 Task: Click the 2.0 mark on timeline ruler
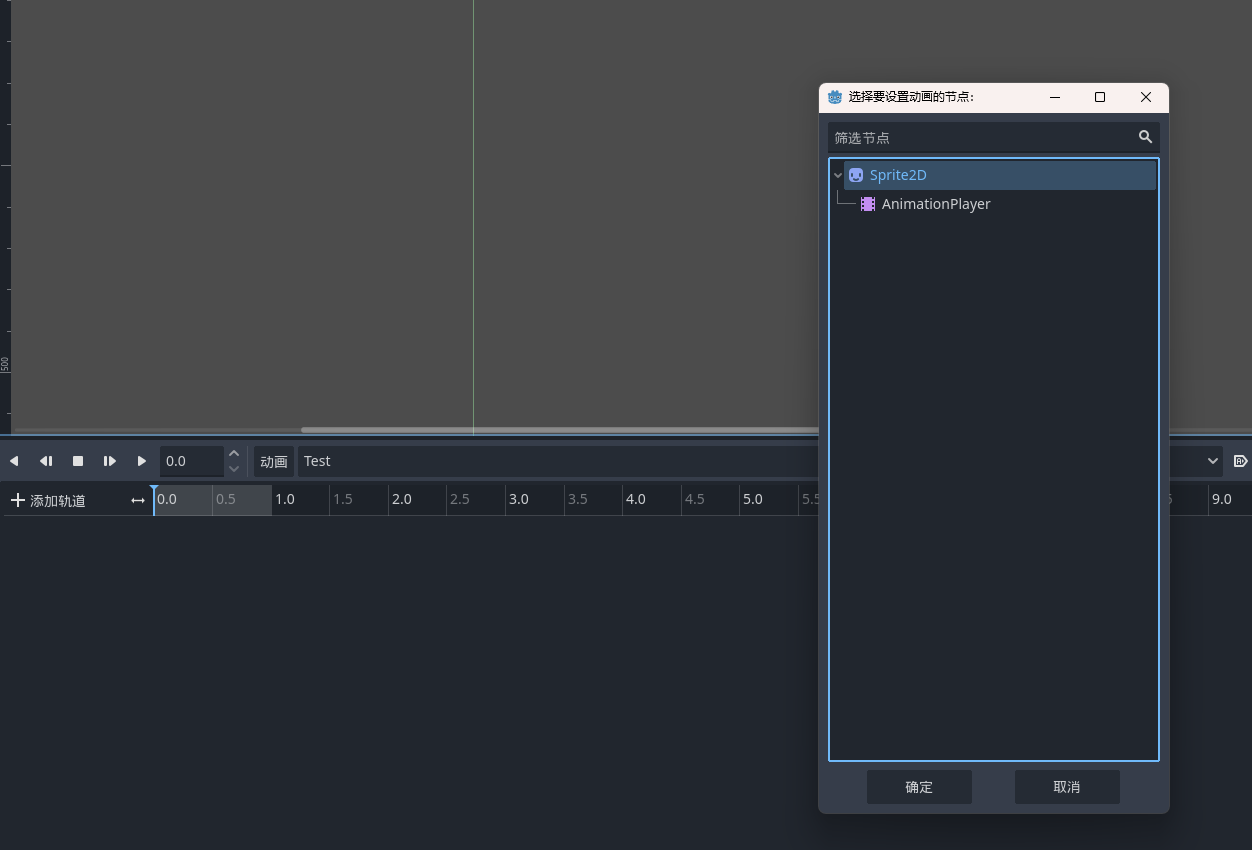click(402, 499)
